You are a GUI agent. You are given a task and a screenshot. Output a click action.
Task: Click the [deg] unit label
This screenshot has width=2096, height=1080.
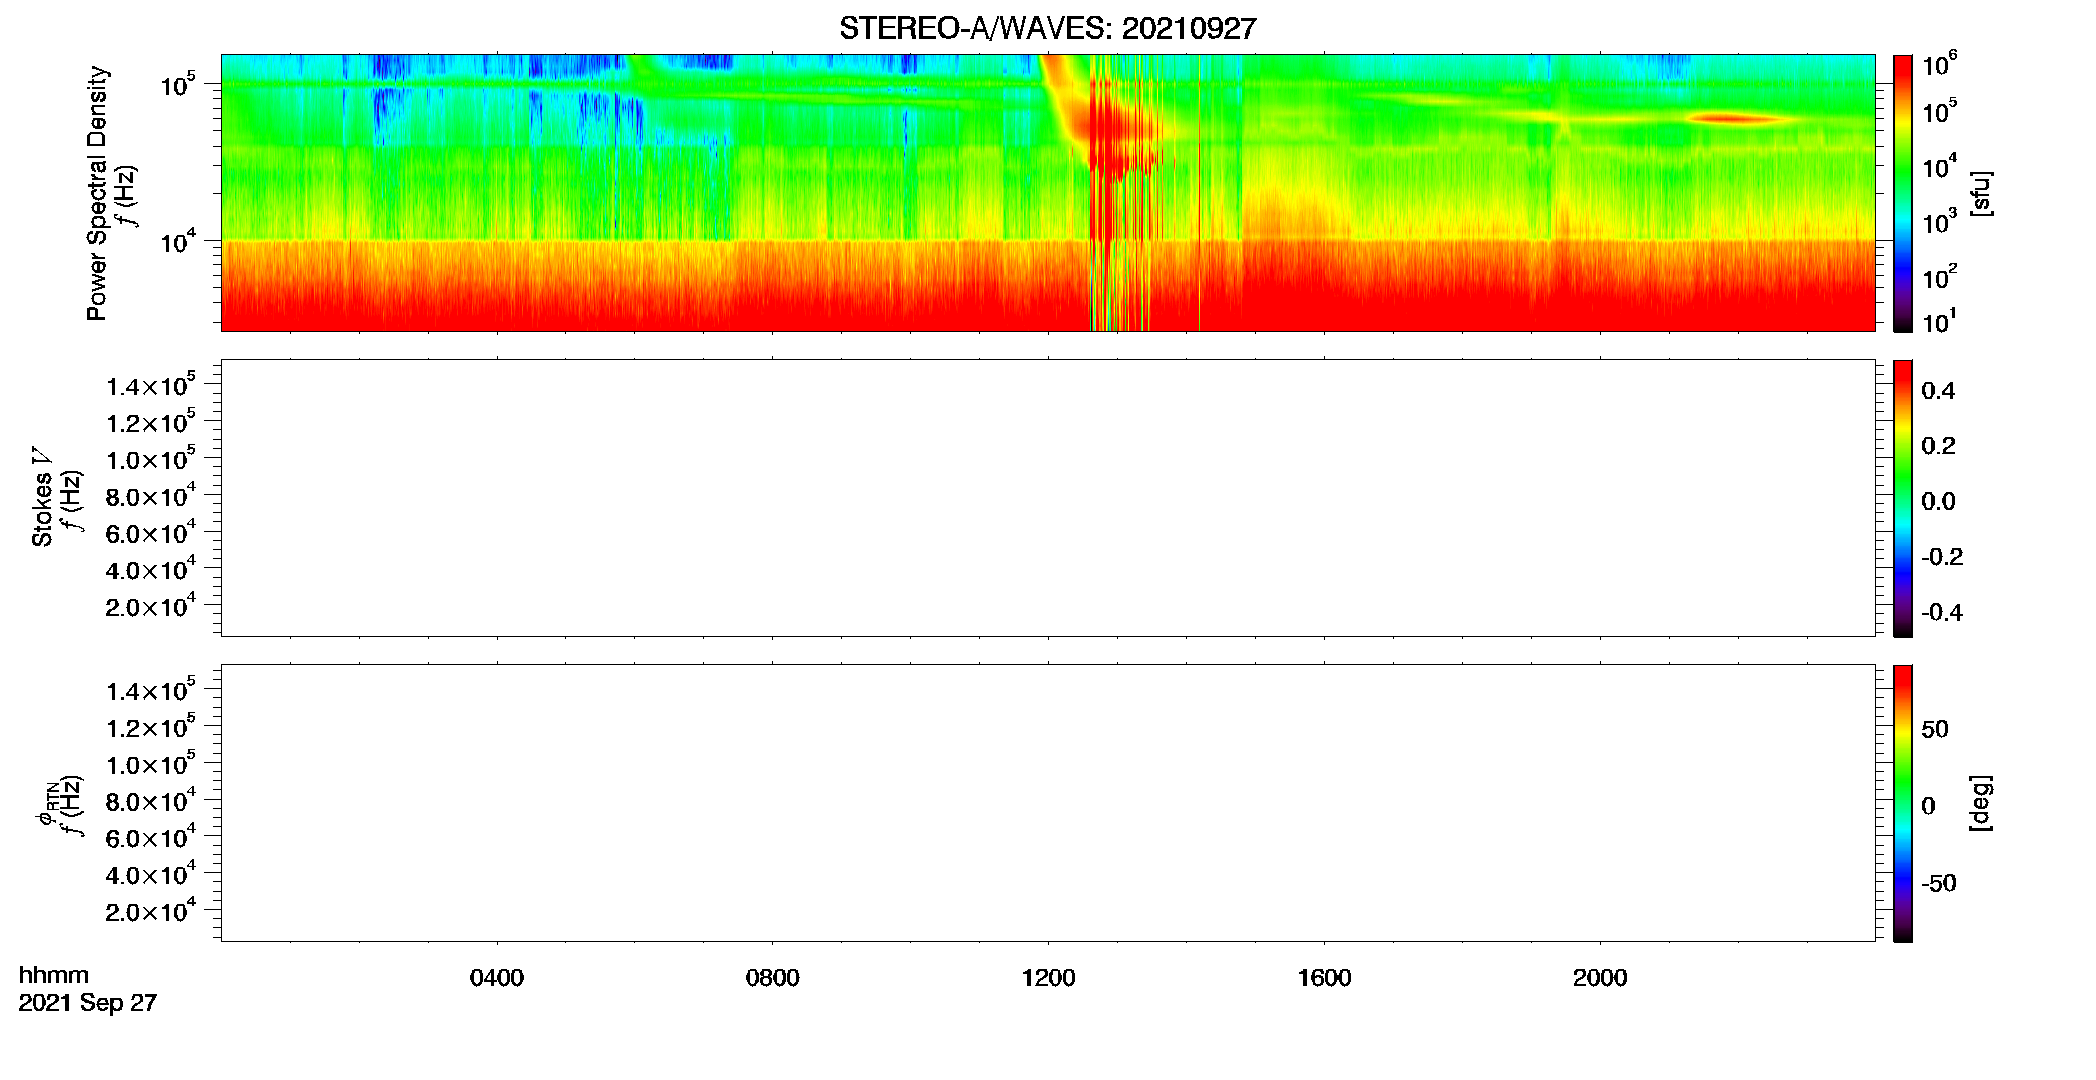tap(1980, 803)
